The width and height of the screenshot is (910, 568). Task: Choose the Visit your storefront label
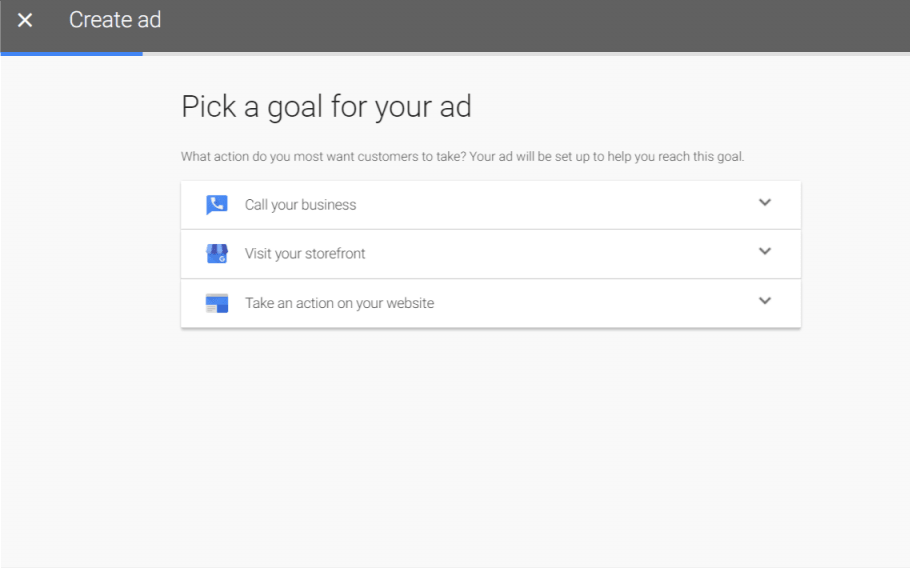(305, 254)
